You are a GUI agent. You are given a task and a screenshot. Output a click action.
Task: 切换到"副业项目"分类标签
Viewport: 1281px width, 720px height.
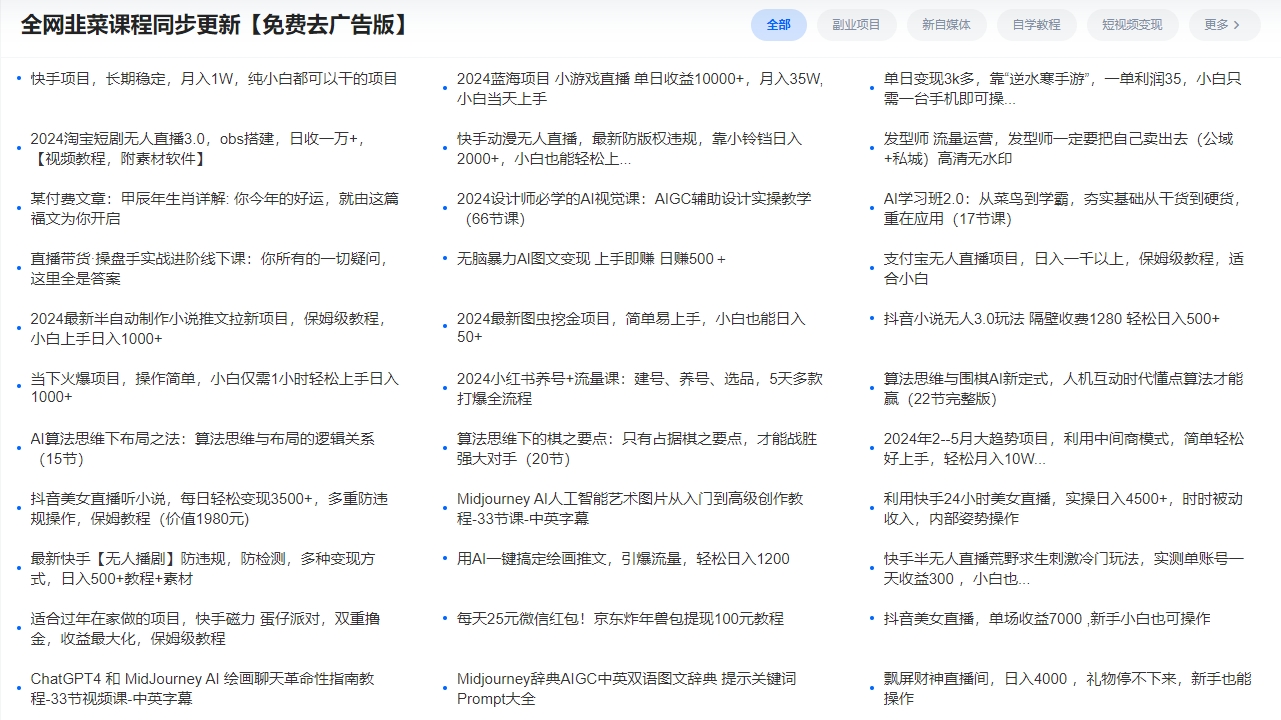(856, 25)
